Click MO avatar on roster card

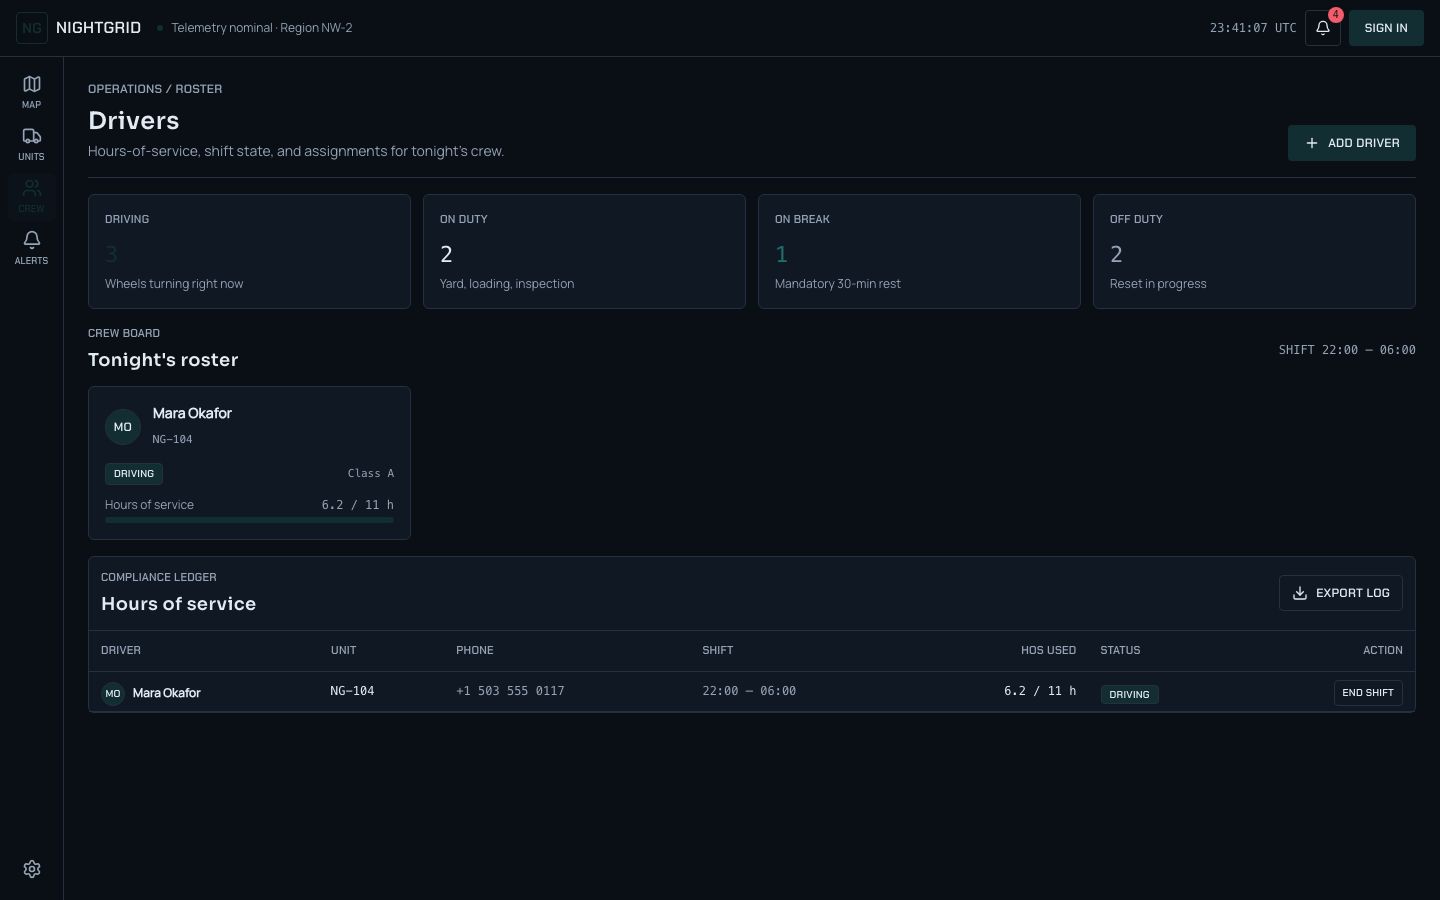(123, 427)
